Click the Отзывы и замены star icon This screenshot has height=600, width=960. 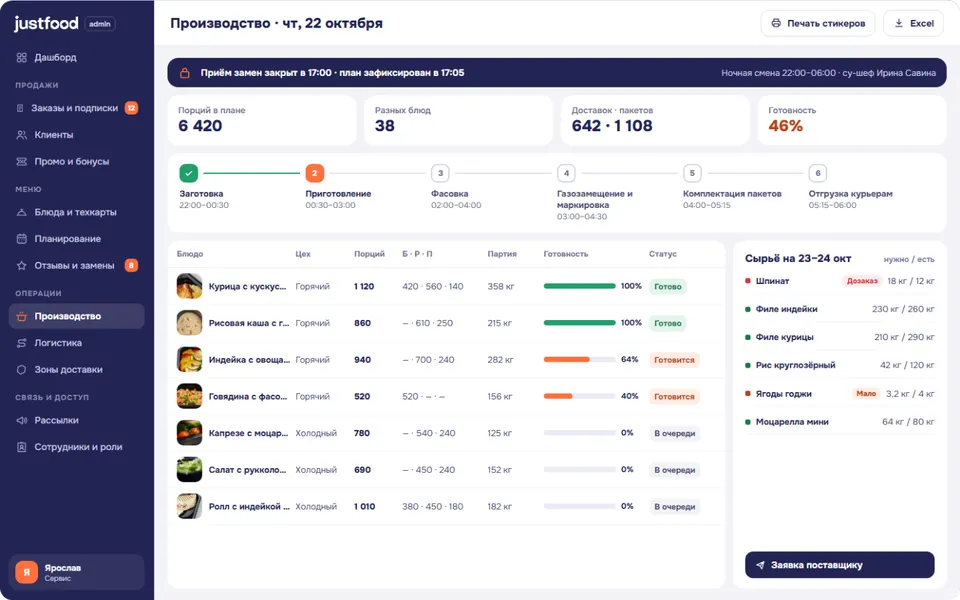coord(21,266)
